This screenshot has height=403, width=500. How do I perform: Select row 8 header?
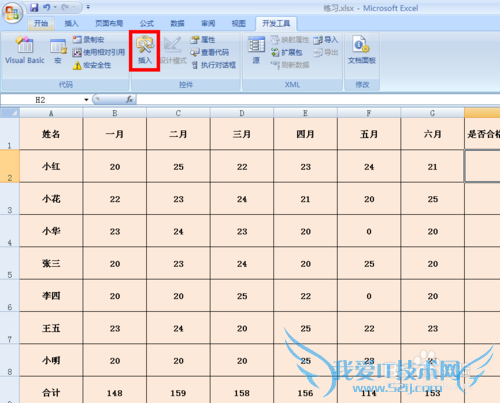click(10, 360)
